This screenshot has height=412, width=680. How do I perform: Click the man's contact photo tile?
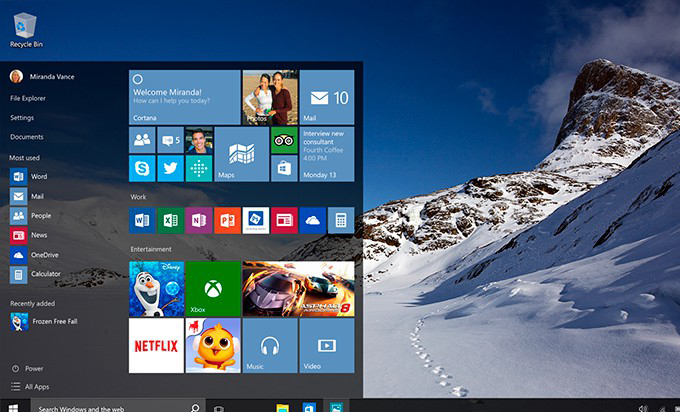pos(199,141)
